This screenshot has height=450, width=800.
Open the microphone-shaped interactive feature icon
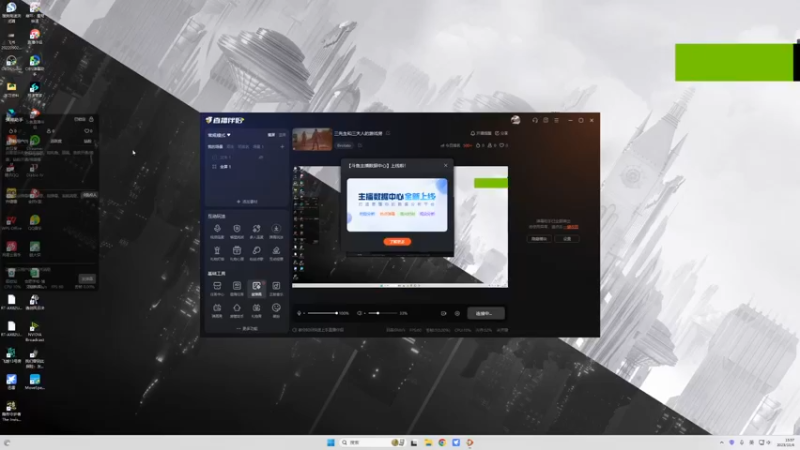(x=217, y=231)
